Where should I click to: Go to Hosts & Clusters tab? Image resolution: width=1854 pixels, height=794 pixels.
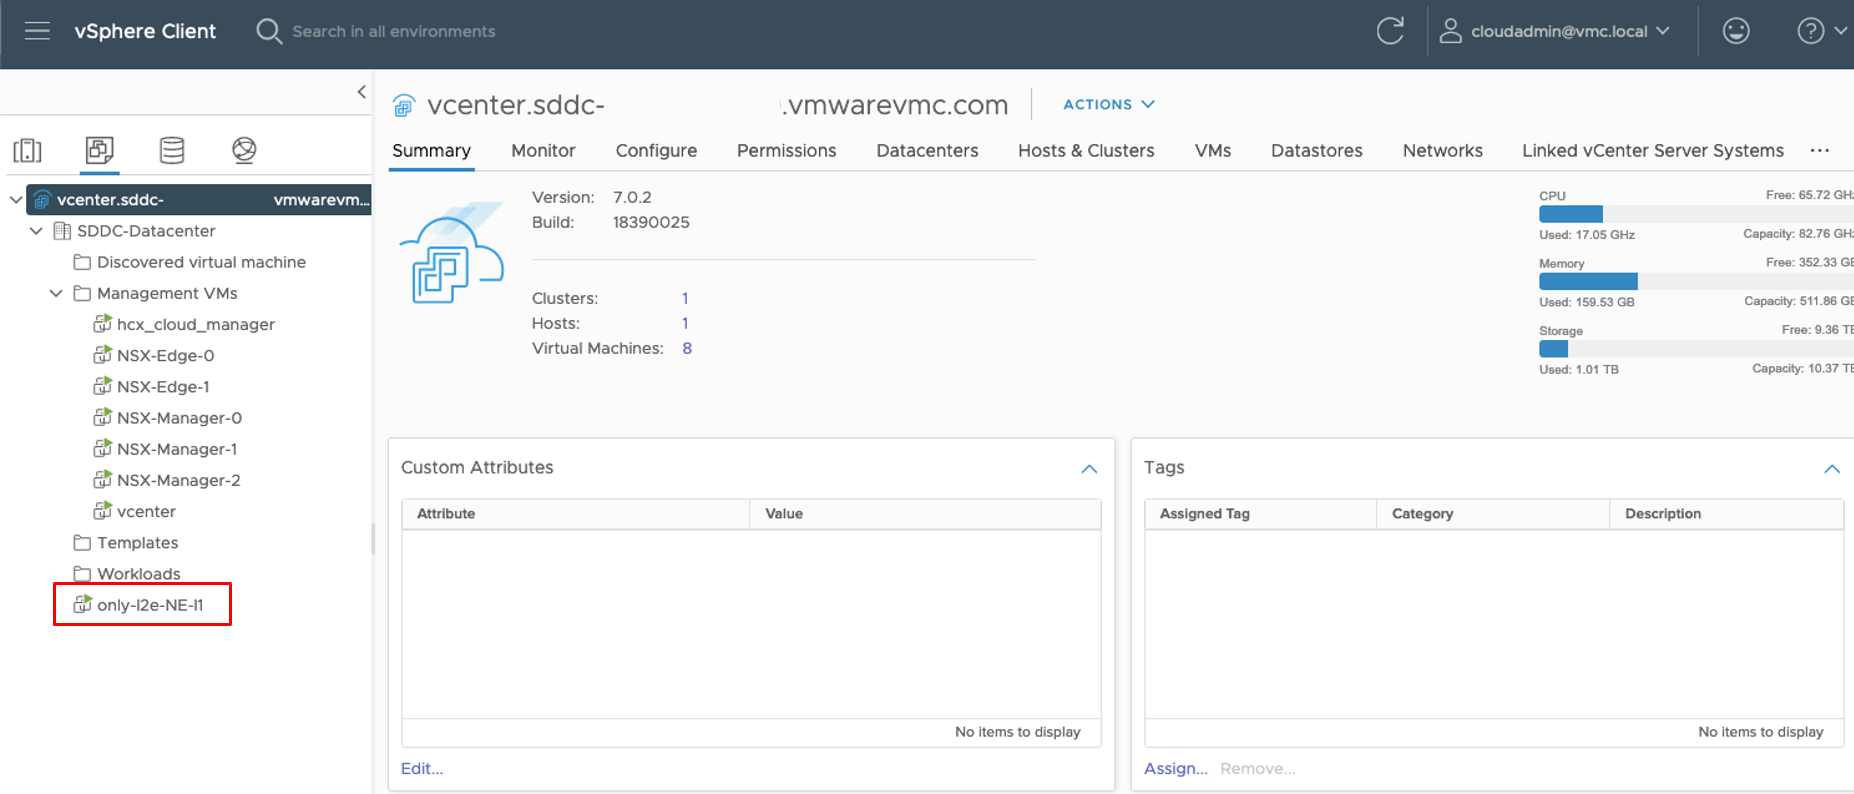(x=1086, y=150)
